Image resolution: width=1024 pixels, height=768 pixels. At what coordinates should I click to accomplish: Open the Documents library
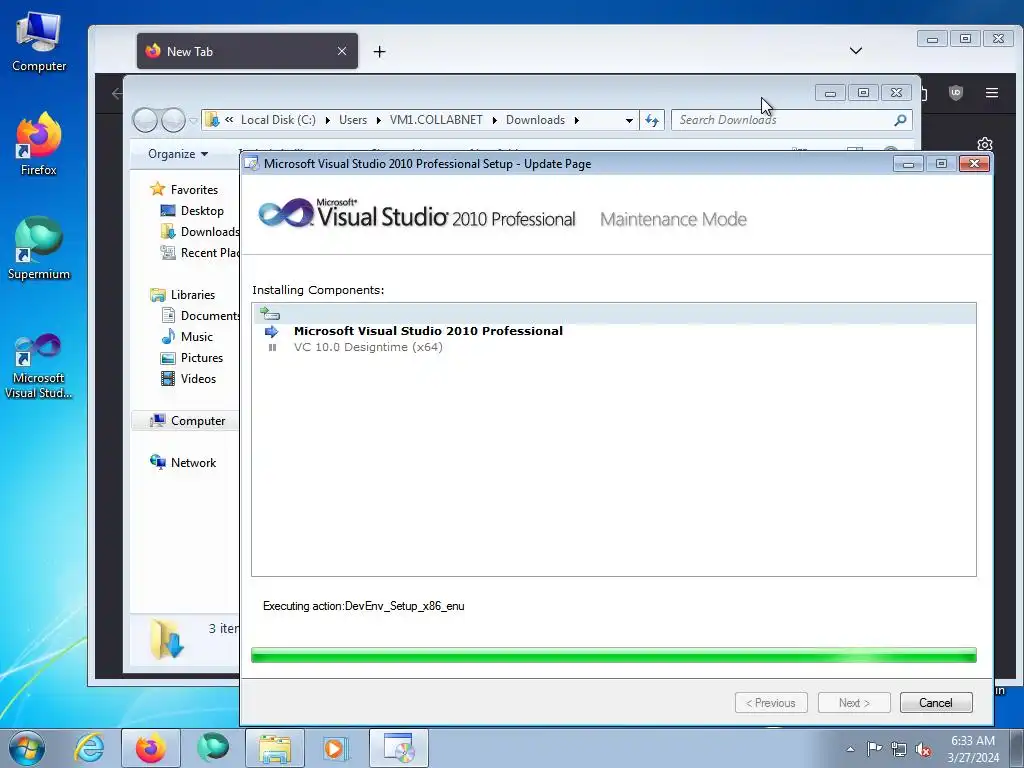point(200,316)
